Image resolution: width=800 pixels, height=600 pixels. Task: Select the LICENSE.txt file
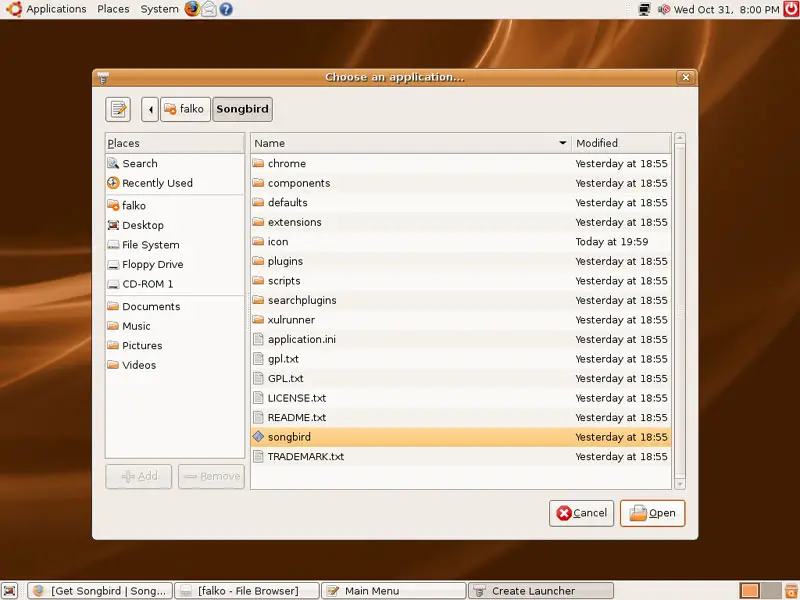point(461,398)
